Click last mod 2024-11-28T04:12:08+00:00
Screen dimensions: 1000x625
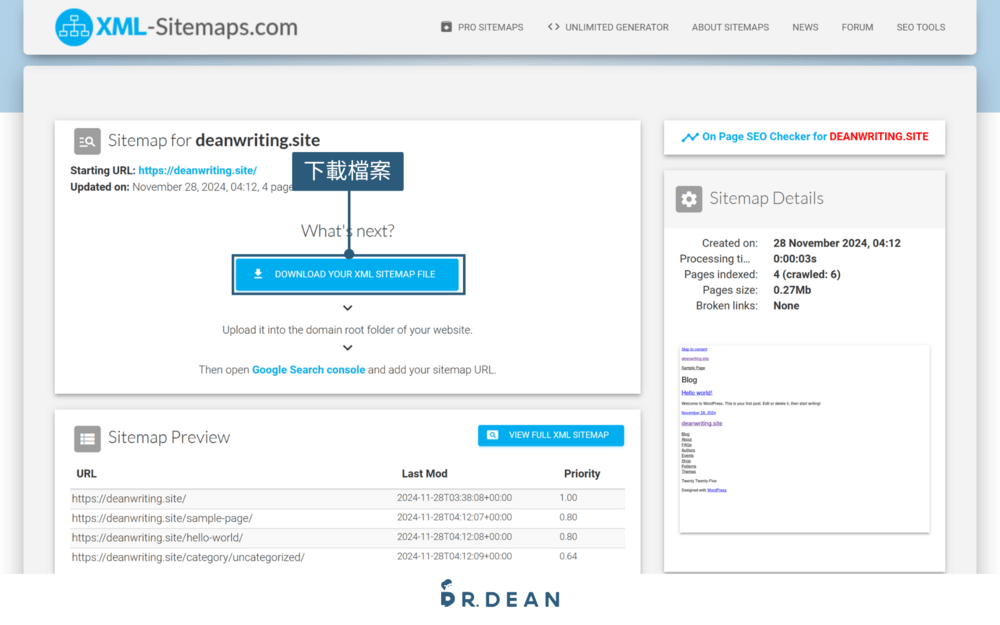point(454,537)
